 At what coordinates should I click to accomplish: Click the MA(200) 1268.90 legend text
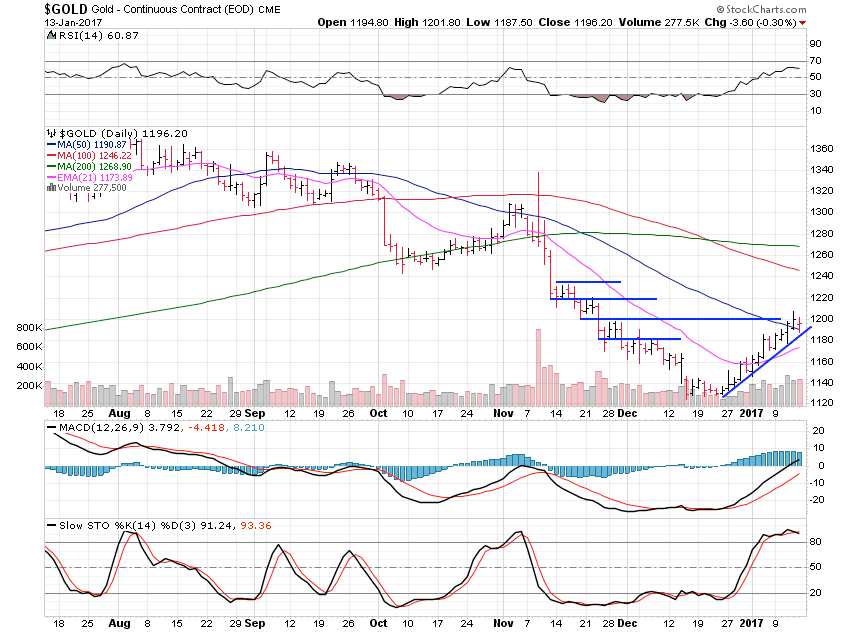coord(94,166)
